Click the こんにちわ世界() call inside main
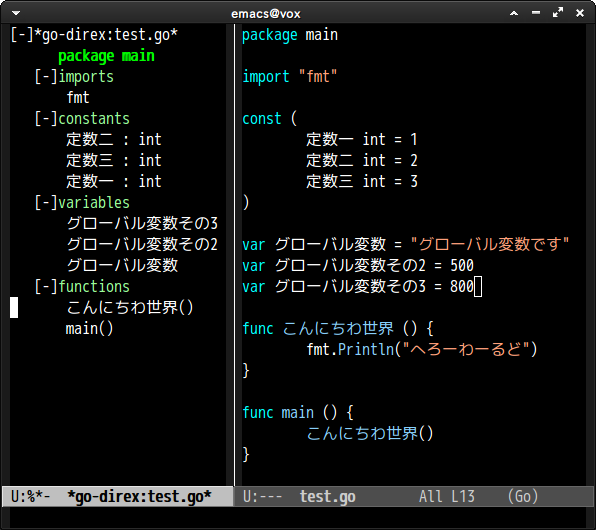This screenshot has height=530, width=596. (370, 433)
